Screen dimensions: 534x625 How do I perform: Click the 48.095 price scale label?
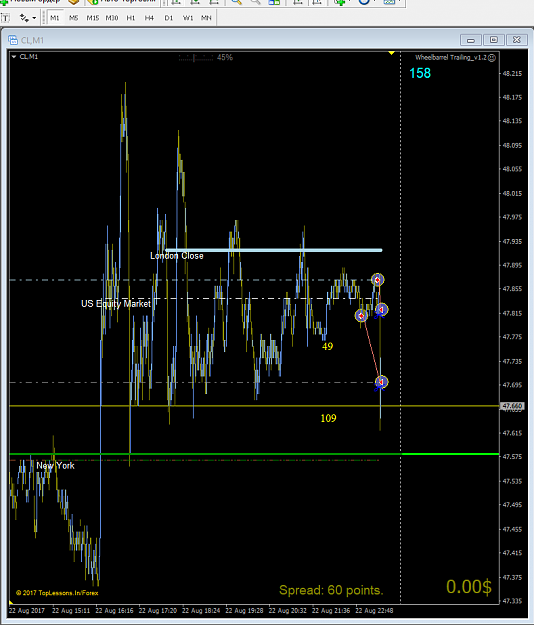512,145
